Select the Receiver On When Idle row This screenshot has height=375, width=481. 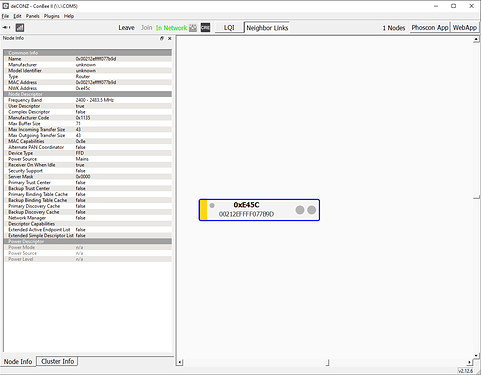(x=88, y=165)
